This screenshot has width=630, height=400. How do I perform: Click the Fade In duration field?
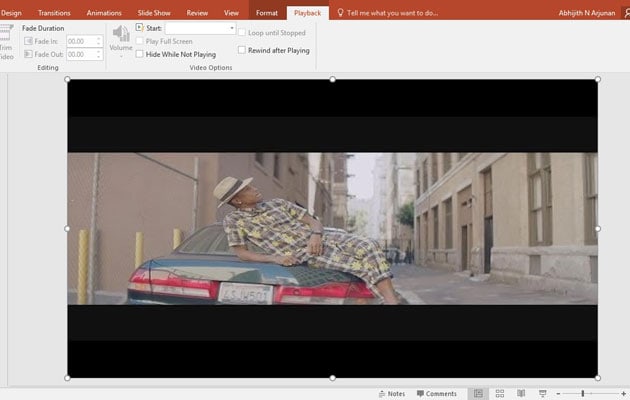click(x=82, y=41)
